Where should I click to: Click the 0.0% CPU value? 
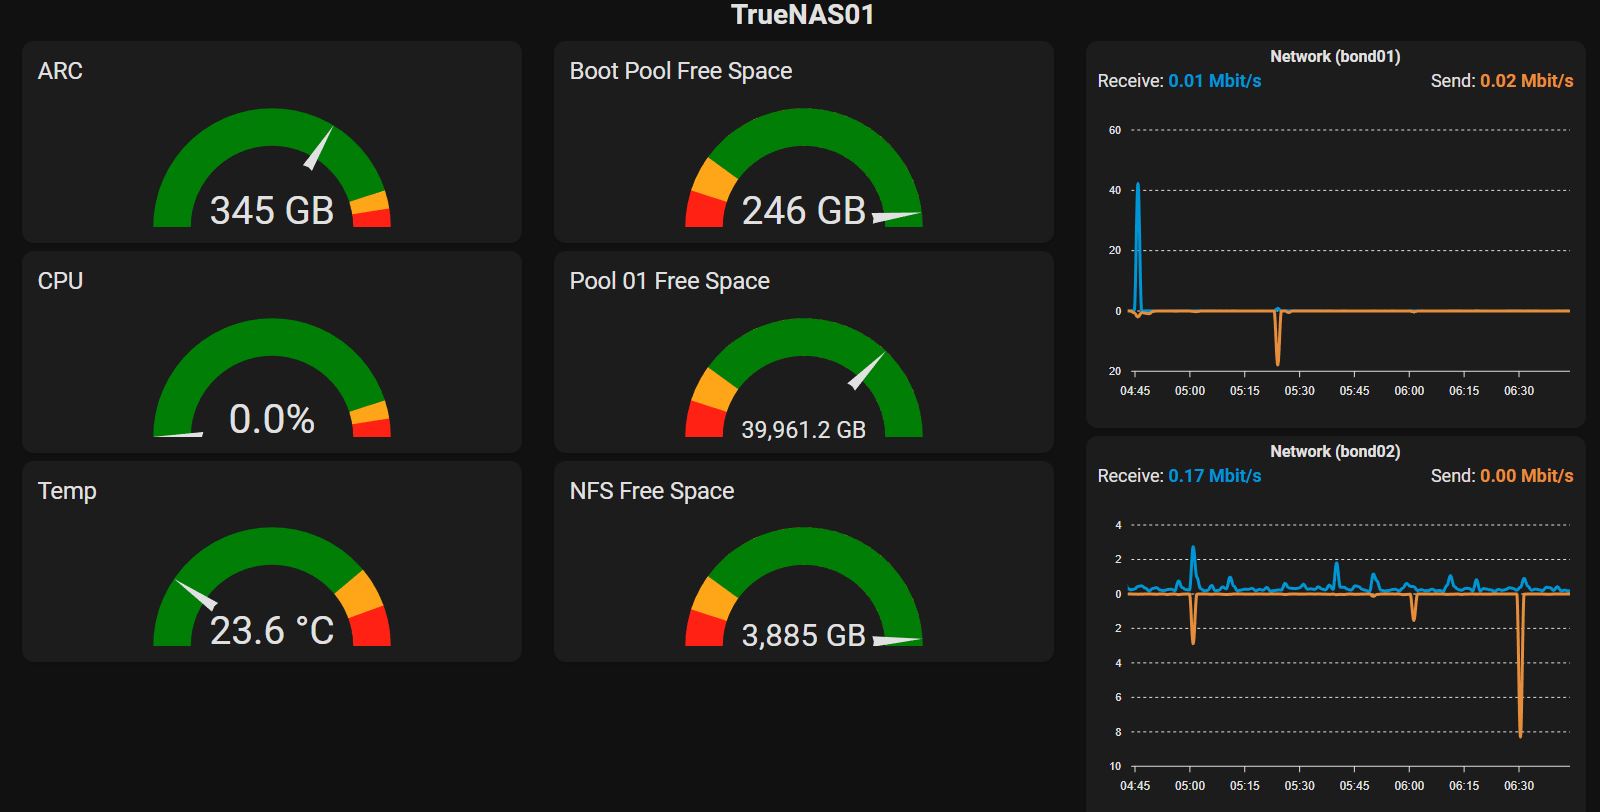pos(272,419)
